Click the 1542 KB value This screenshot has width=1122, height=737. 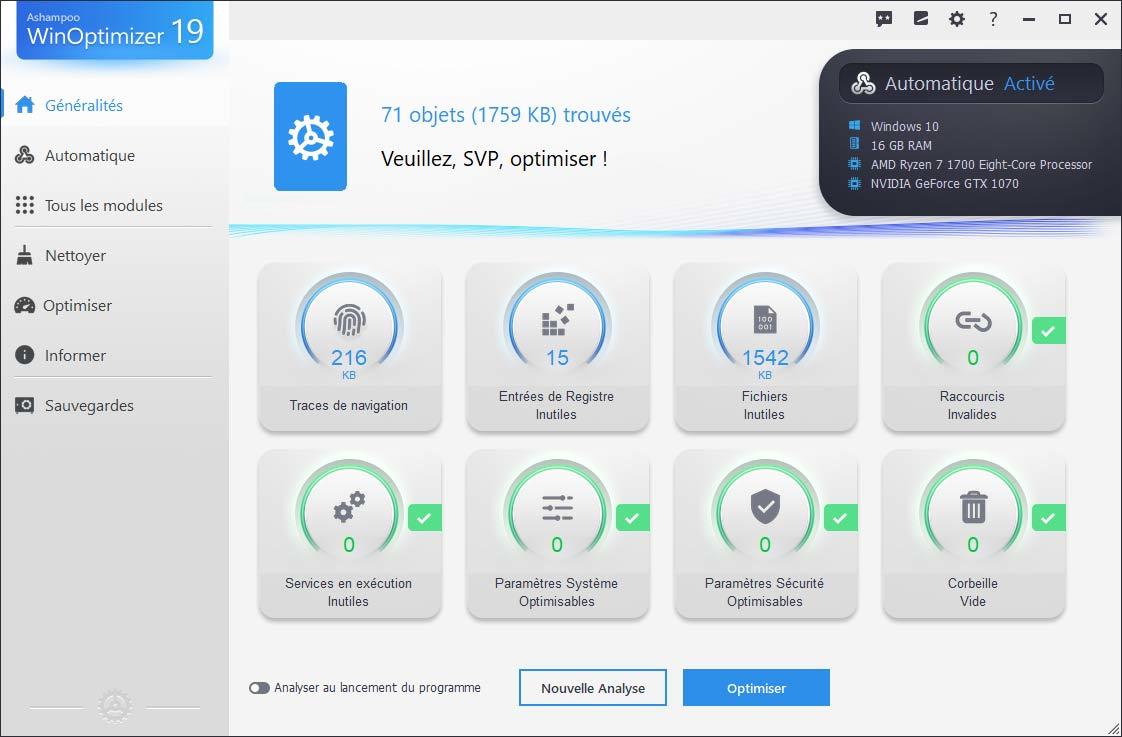[765, 362]
